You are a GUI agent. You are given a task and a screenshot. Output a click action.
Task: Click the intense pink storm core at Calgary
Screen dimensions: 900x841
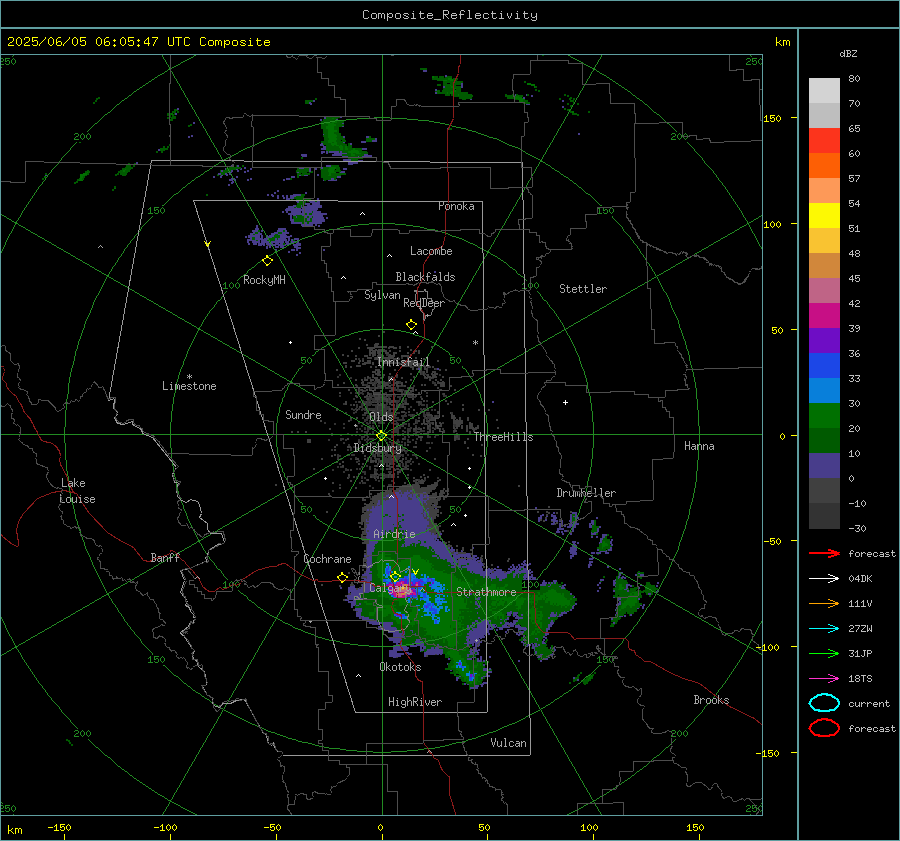coord(402,589)
